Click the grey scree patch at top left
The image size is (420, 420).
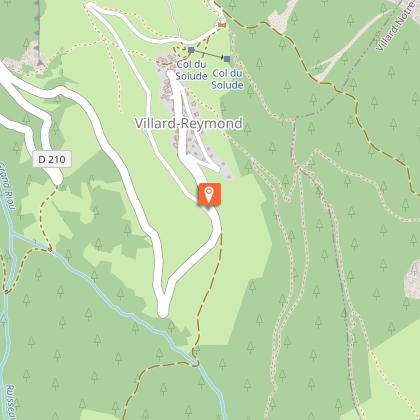pyautogui.click(x=32, y=57)
